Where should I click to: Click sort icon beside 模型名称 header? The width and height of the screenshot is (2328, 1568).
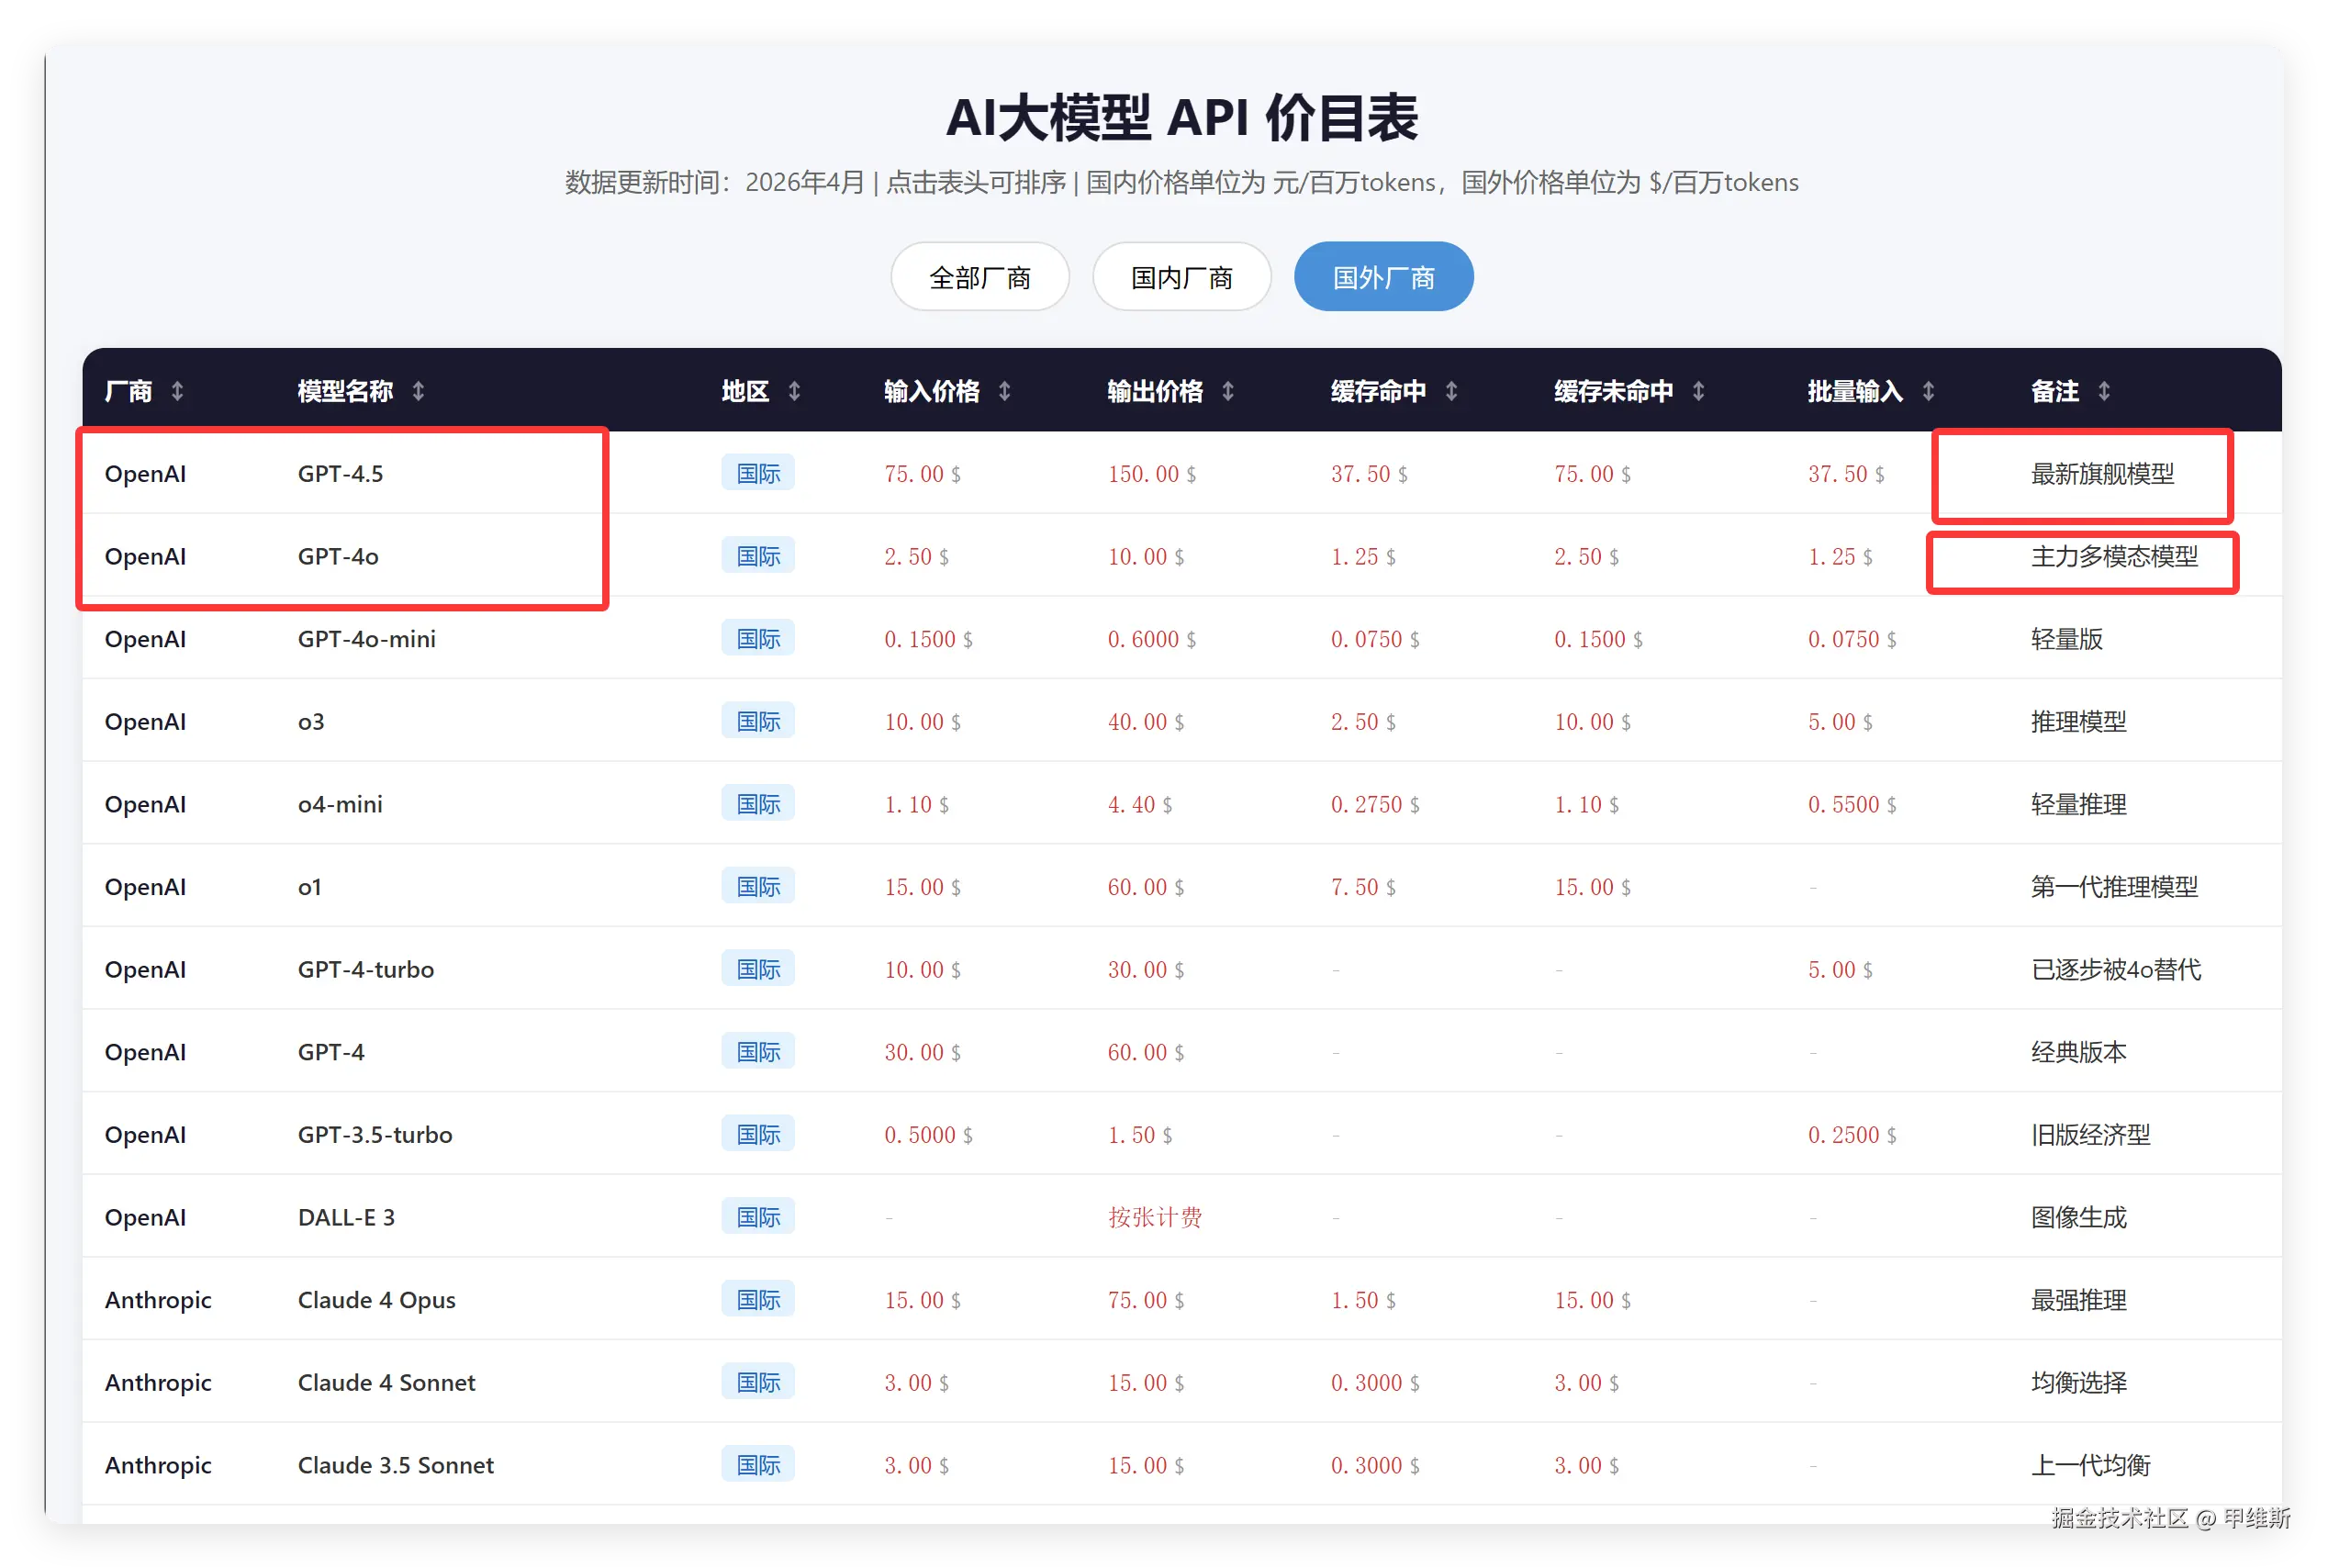[x=418, y=391]
